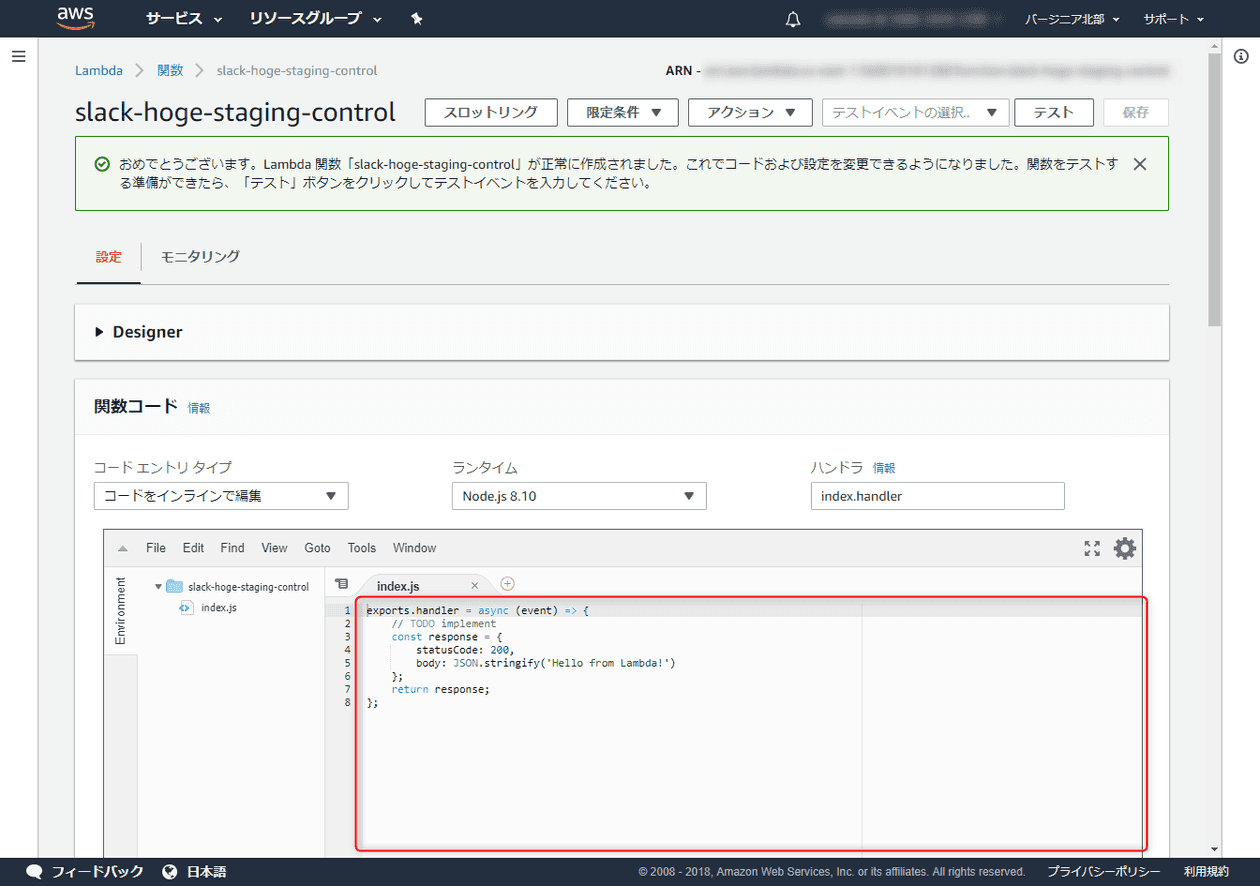The height and width of the screenshot is (886, 1260).
Task: Open the notifications bell
Action: (x=792, y=18)
